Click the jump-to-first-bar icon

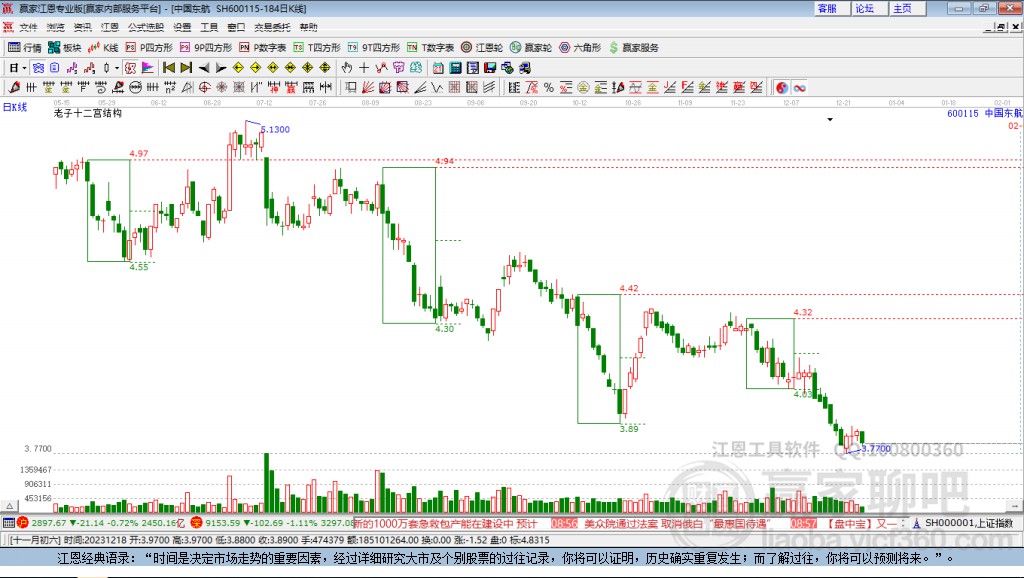click(168, 68)
